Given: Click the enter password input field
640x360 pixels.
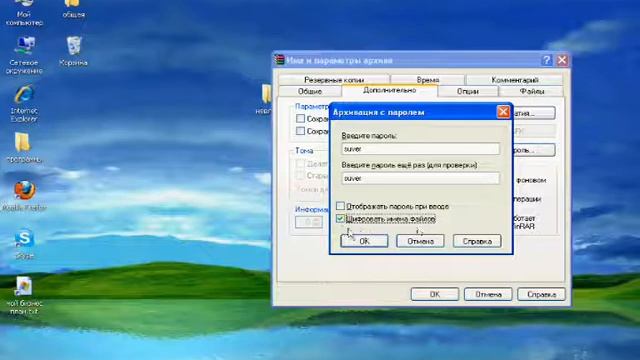Looking at the screenshot, I should coord(420,149).
